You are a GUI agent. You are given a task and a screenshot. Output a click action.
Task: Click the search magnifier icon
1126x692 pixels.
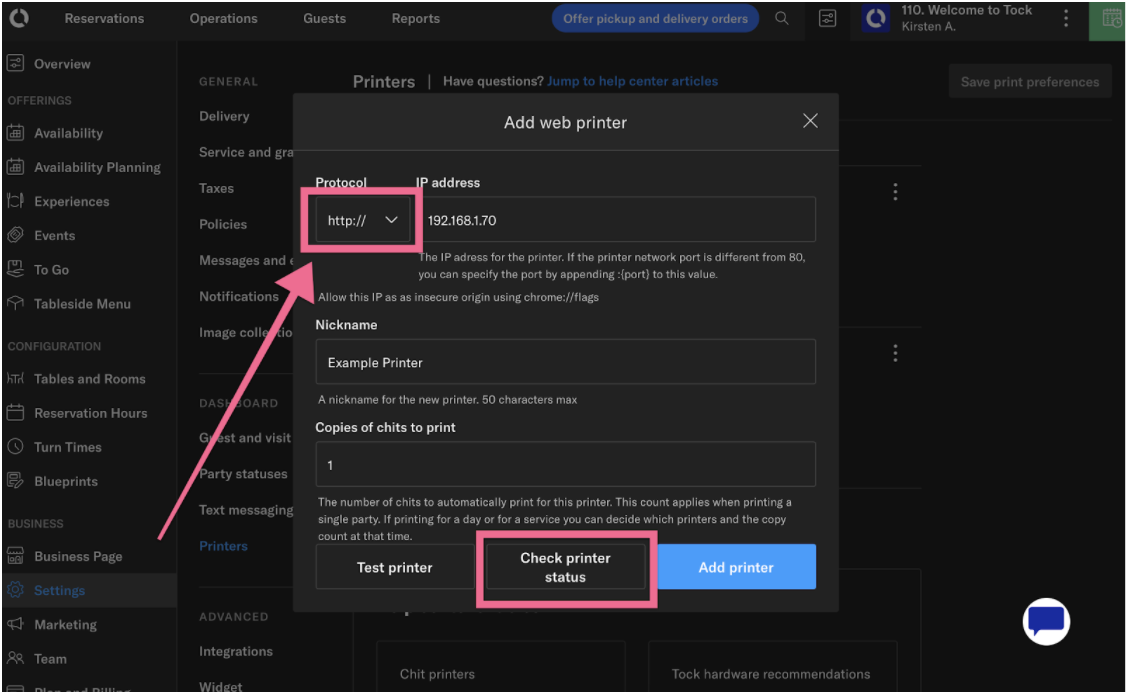coord(782,19)
